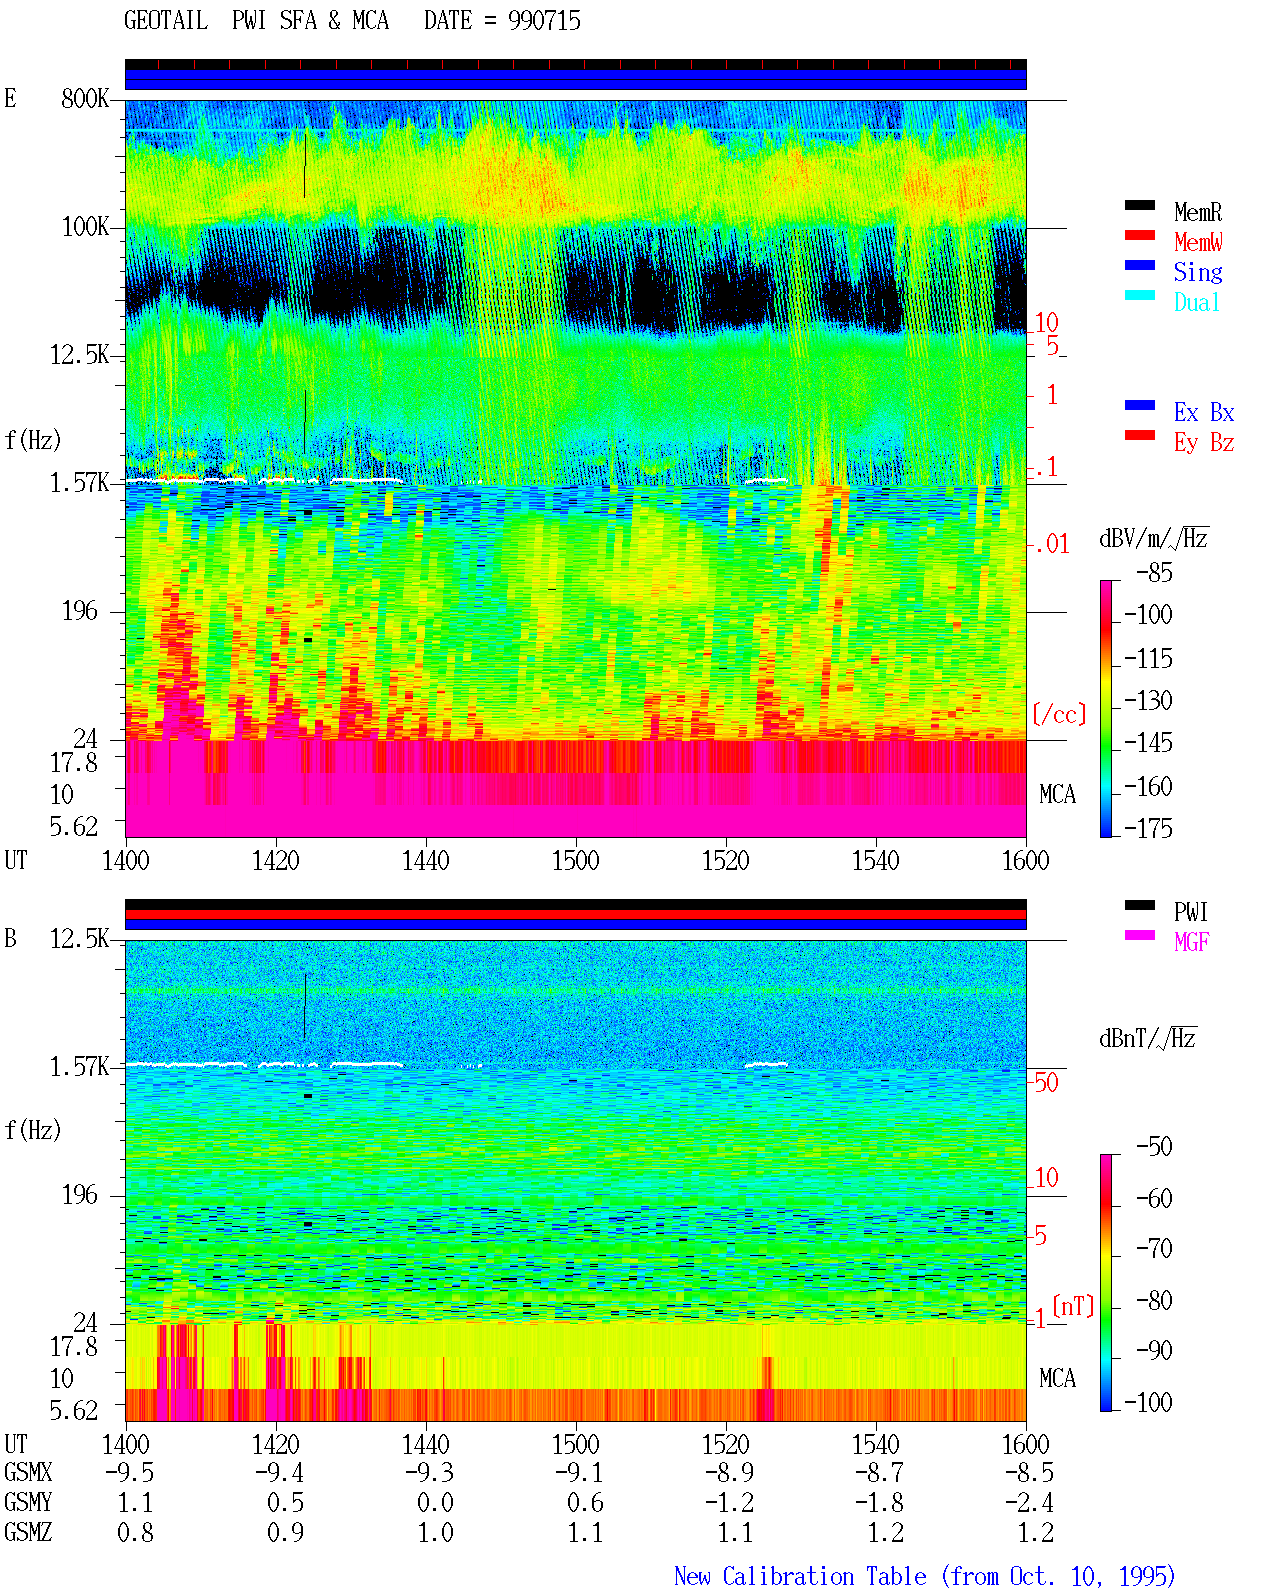Viewport: 1280px width, 1593px height.
Task: Select the cyan Dual legend swatch
Action: point(1140,295)
